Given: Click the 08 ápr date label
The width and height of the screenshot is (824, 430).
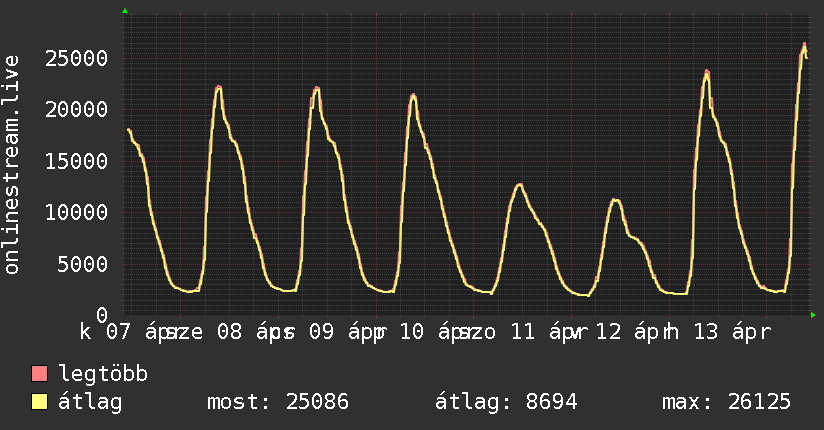Looking at the screenshot, I should [x=255, y=332].
